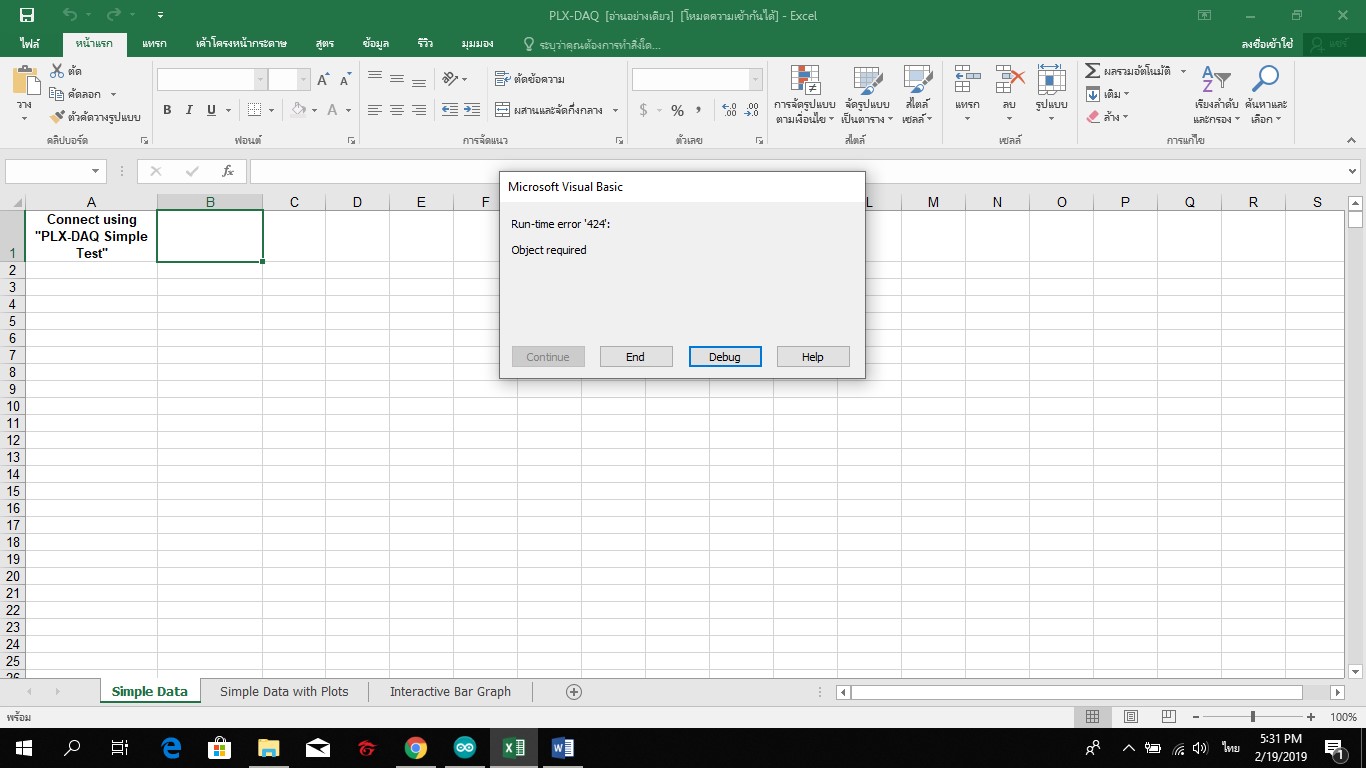Click the Format Painter brush icon

[57, 117]
